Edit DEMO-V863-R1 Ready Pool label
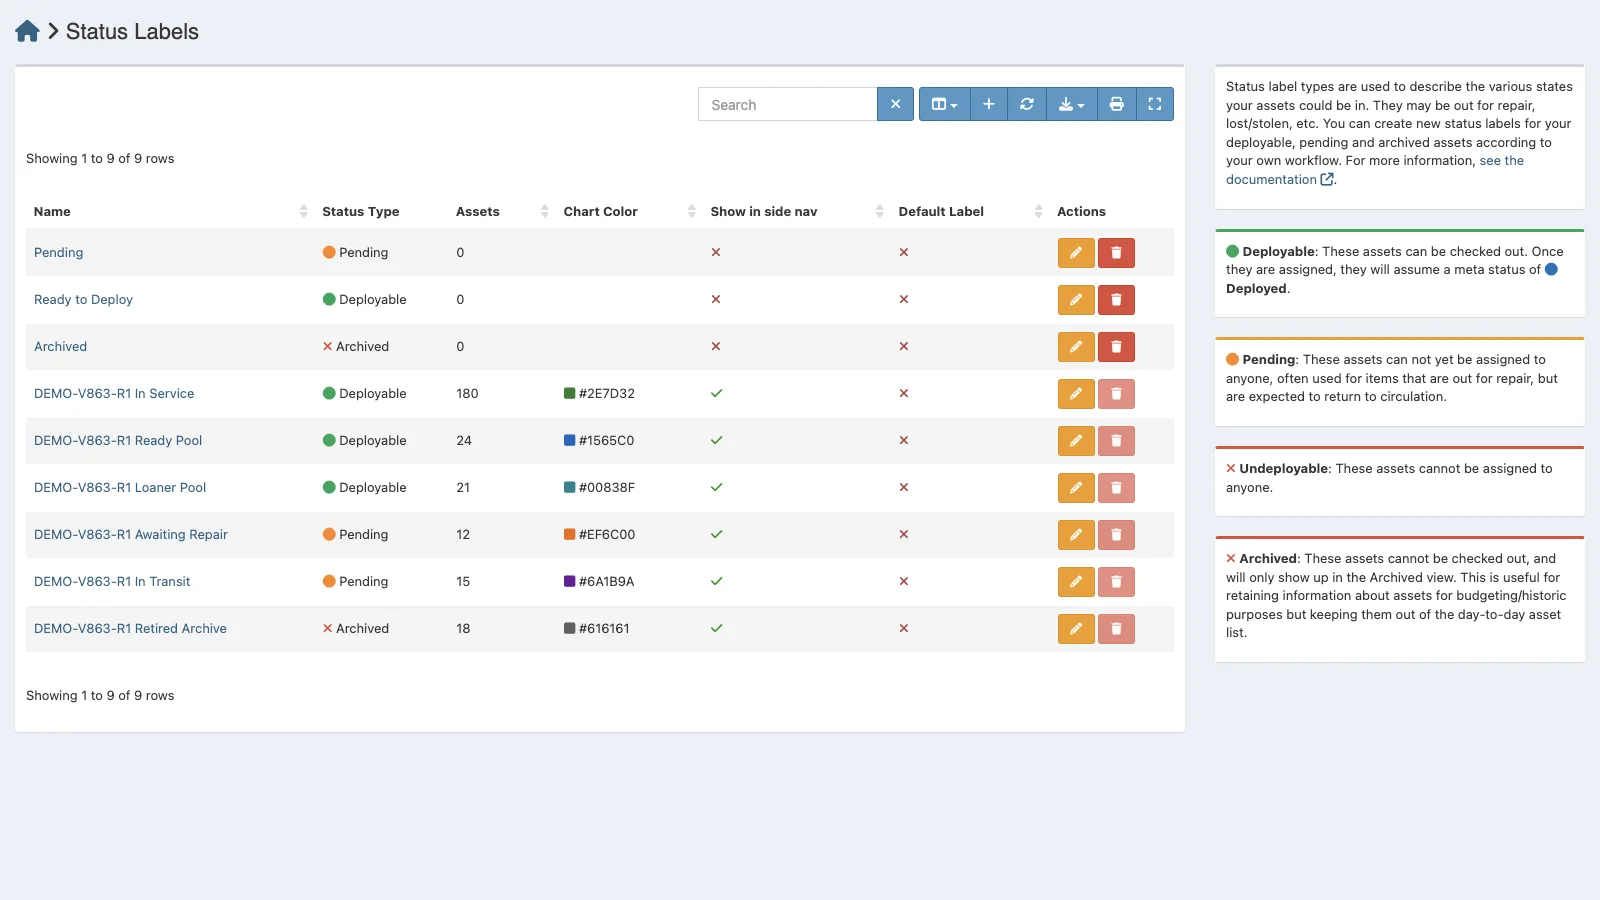 (1076, 441)
